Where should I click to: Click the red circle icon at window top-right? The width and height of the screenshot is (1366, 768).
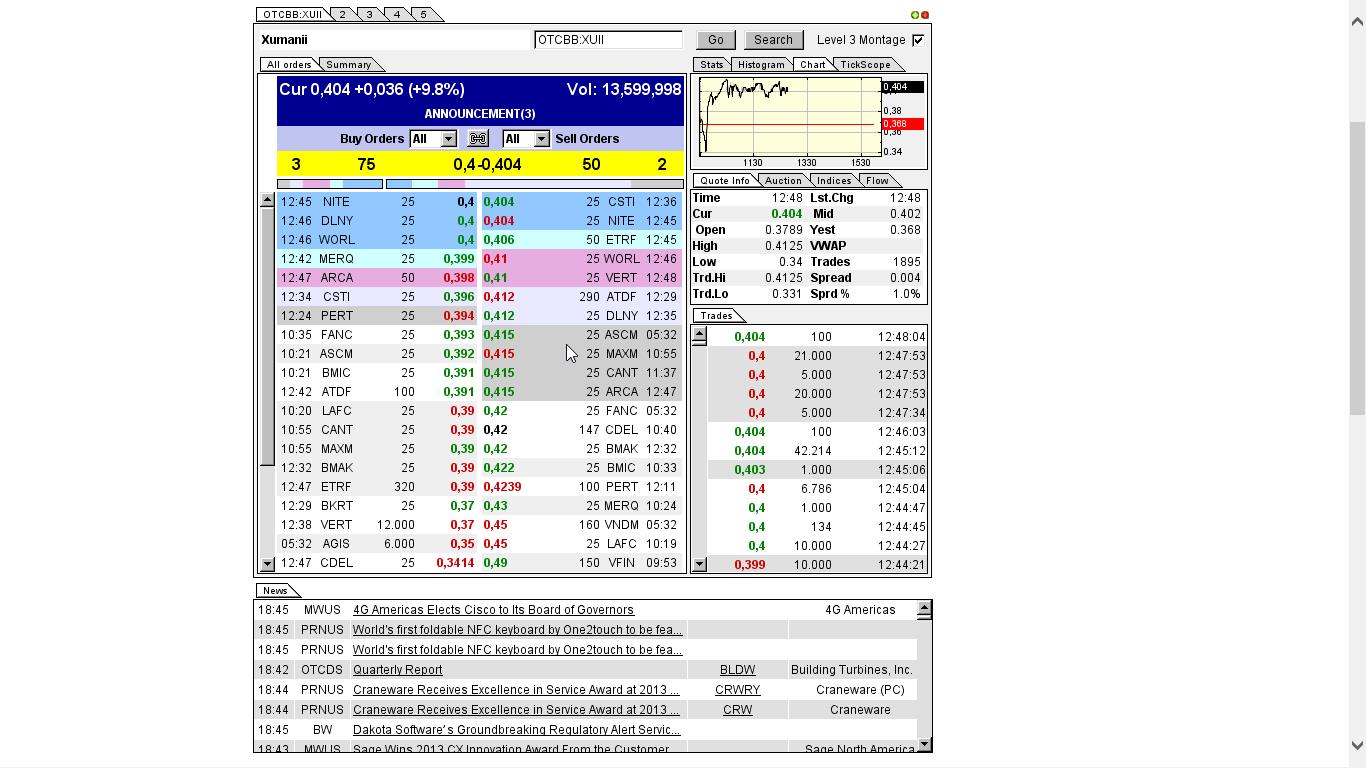pyautogui.click(x=924, y=15)
